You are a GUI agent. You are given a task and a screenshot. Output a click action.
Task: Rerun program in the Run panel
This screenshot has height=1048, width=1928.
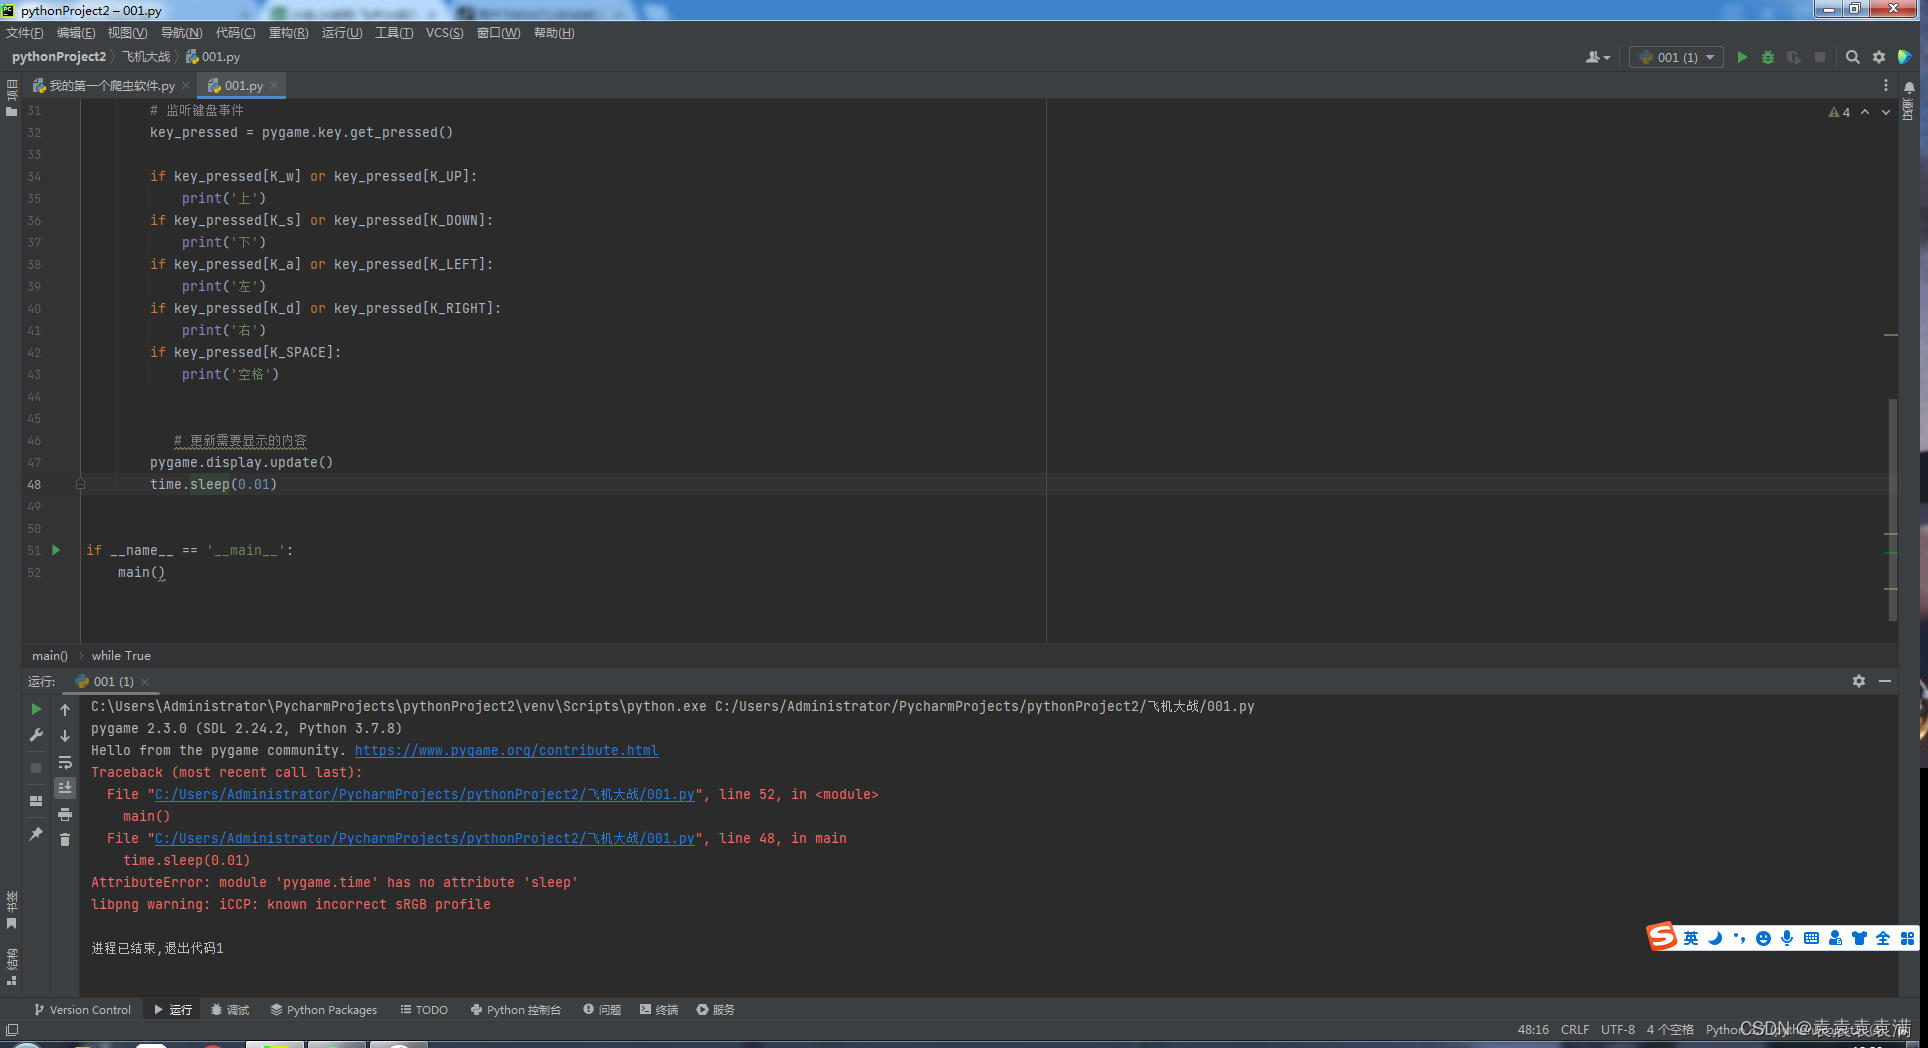(36, 709)
